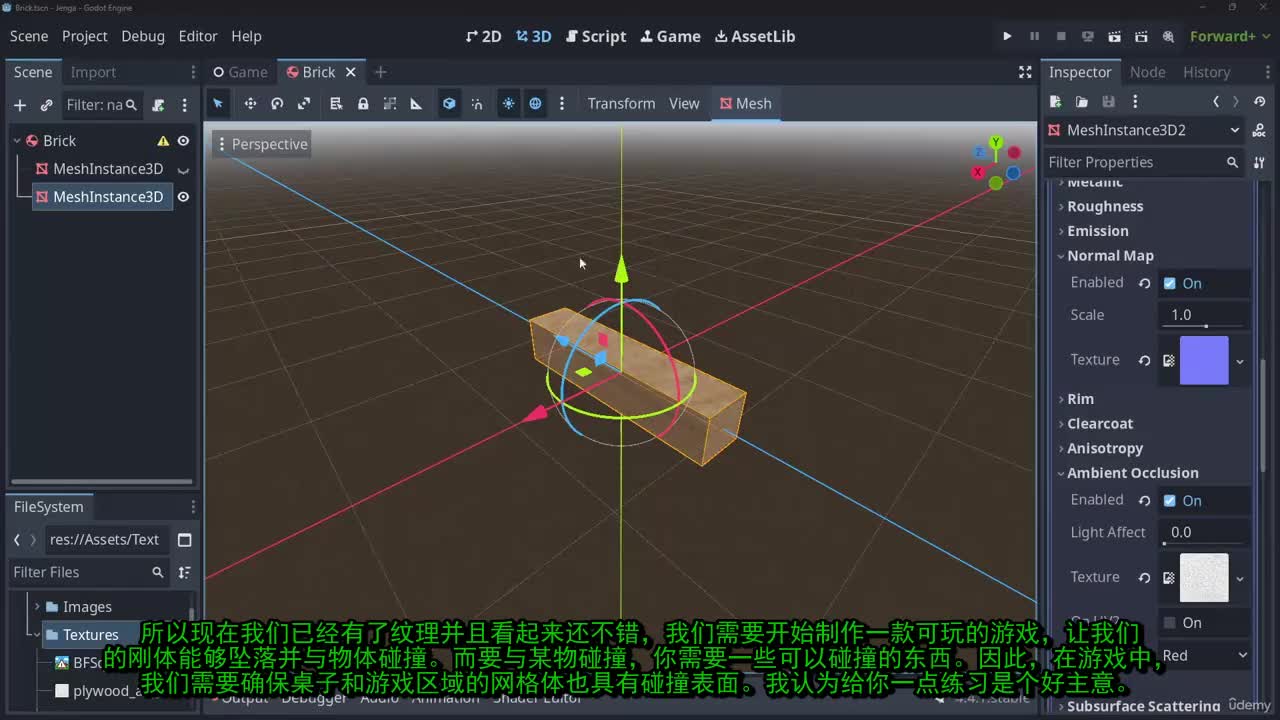Toggle Brick node visibility eye
This screenshot has height=720, width=1280.
[x=183, y=141]
